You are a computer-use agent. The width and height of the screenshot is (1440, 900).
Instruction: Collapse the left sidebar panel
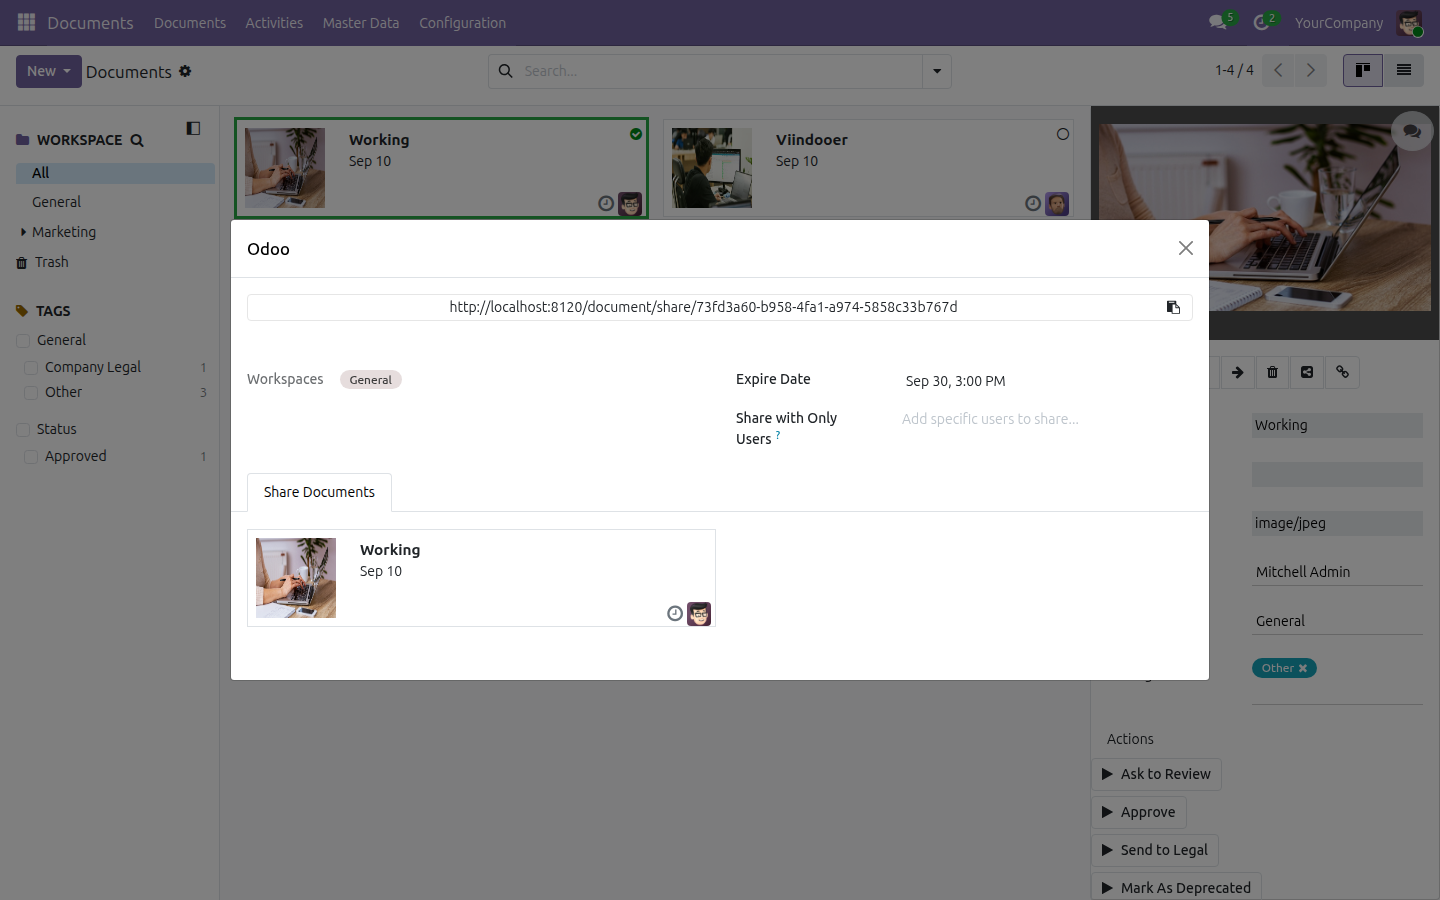pyautogui.click(x=193, y=128)
